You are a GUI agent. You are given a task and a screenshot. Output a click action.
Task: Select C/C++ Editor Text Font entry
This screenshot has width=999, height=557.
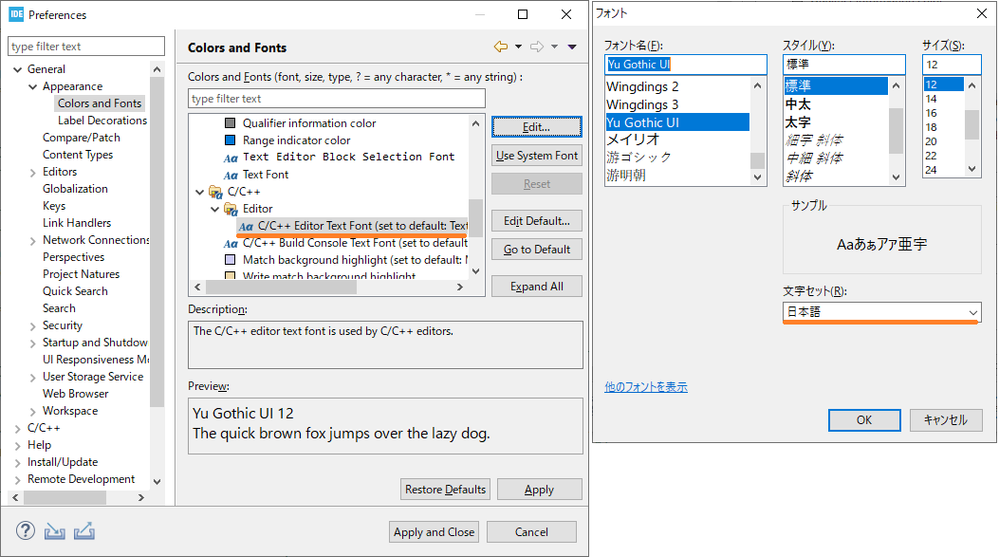[x=353, y=226]
